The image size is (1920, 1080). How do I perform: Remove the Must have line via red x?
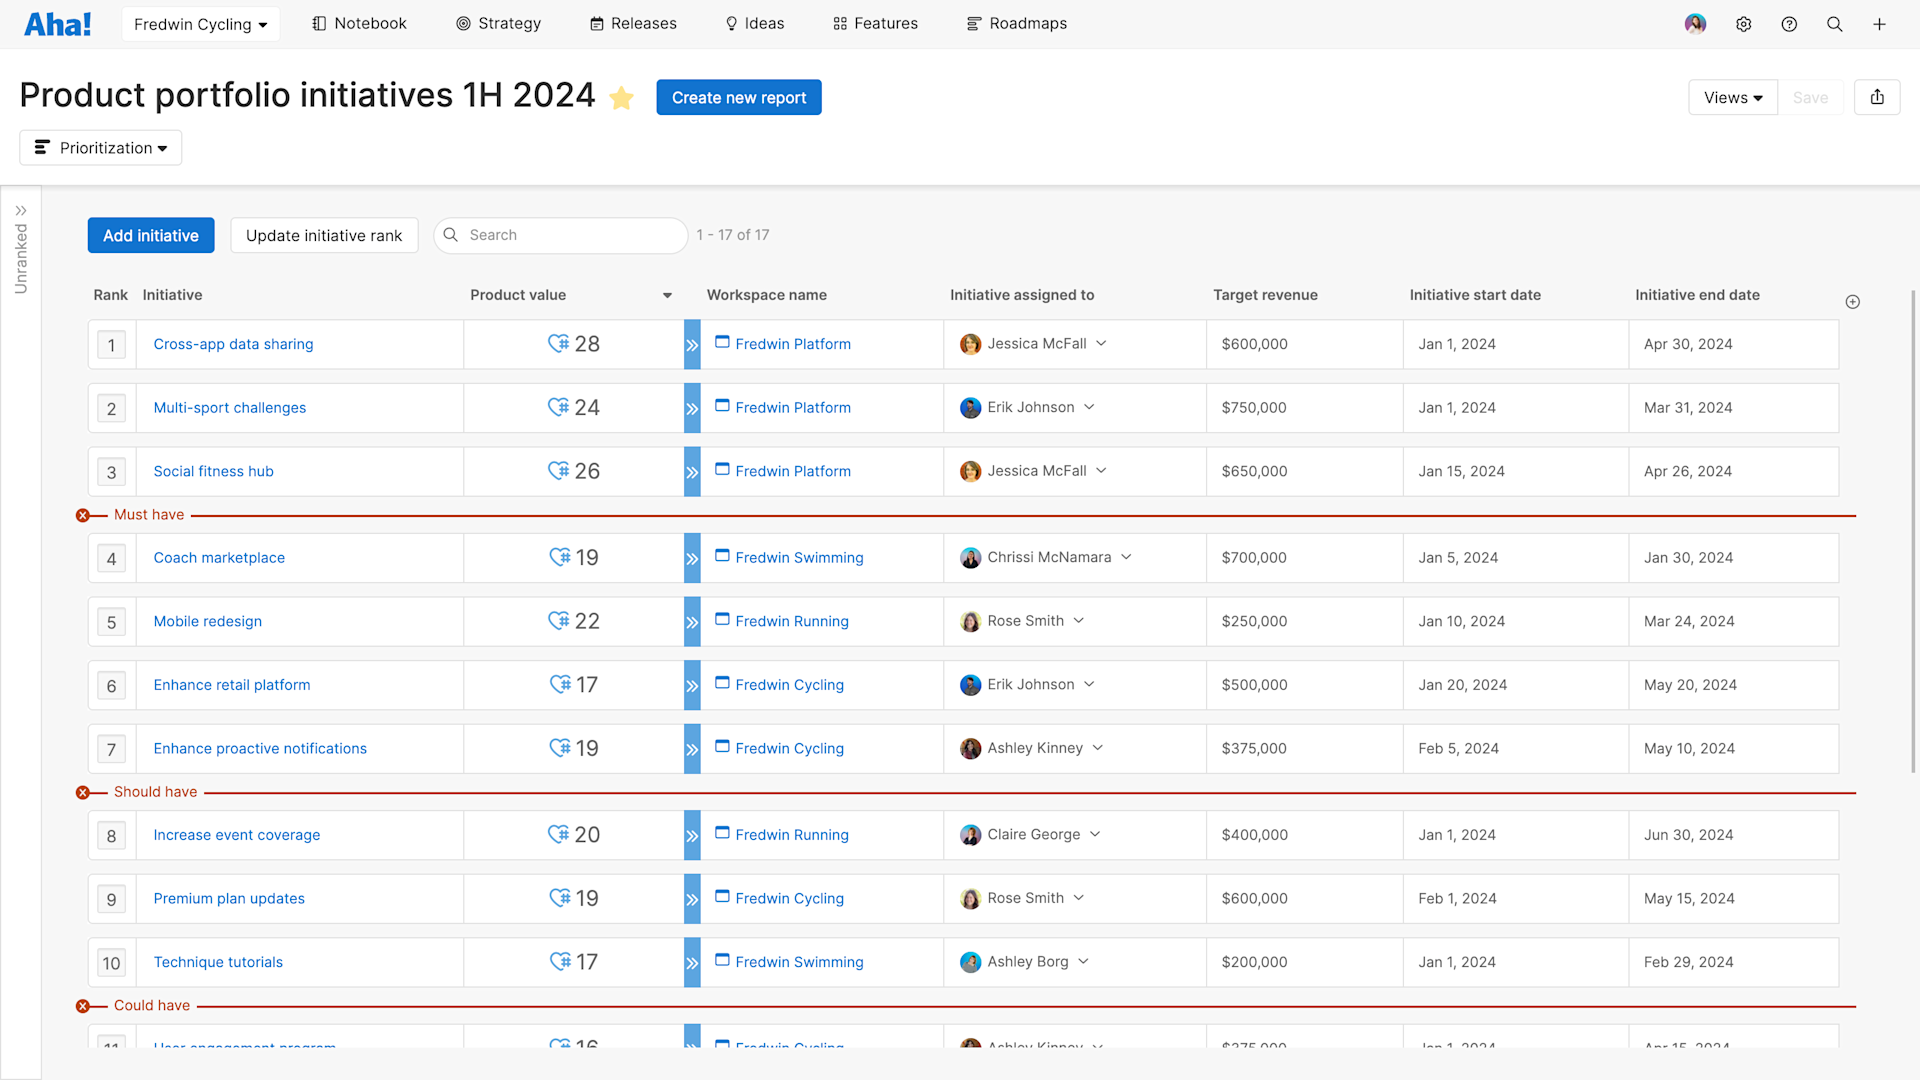84,515
